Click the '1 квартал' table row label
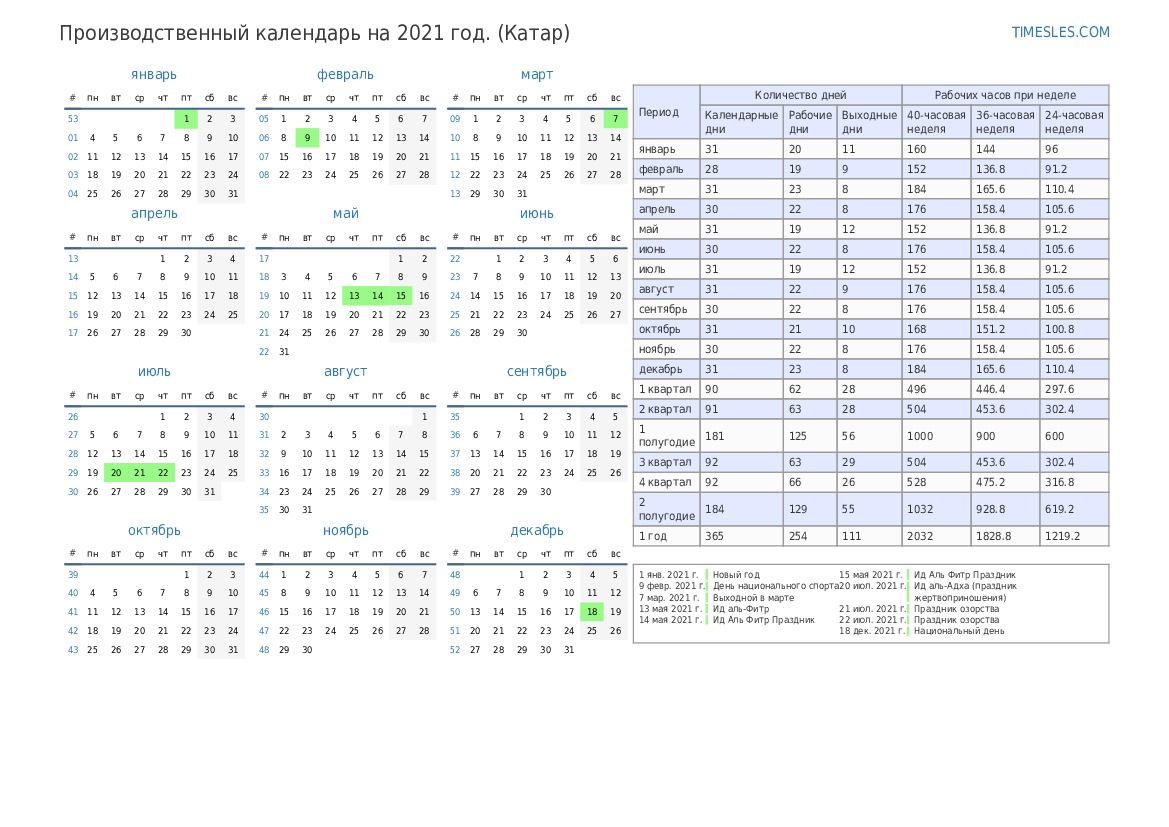The width and height of the screenshot is (1169, 827). (665, 389)
